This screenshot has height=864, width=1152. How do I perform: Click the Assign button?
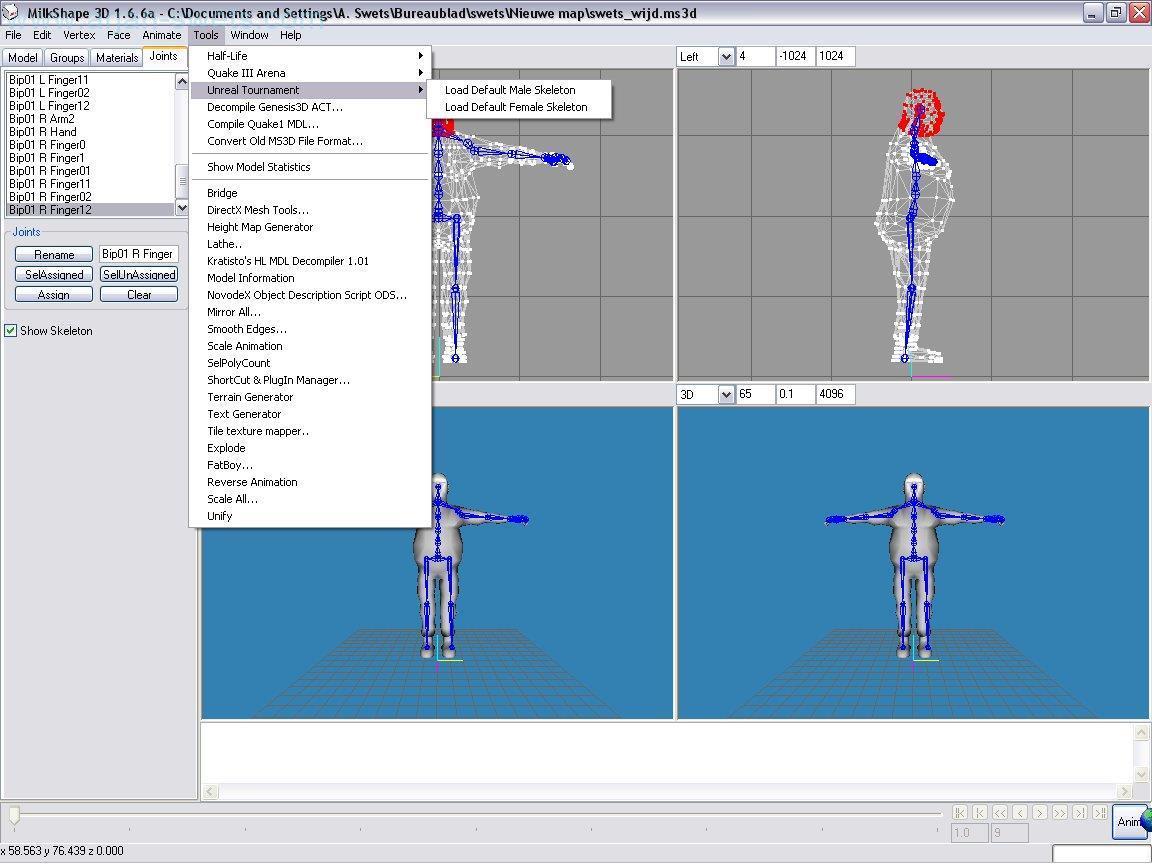click(x=54, y=294)
